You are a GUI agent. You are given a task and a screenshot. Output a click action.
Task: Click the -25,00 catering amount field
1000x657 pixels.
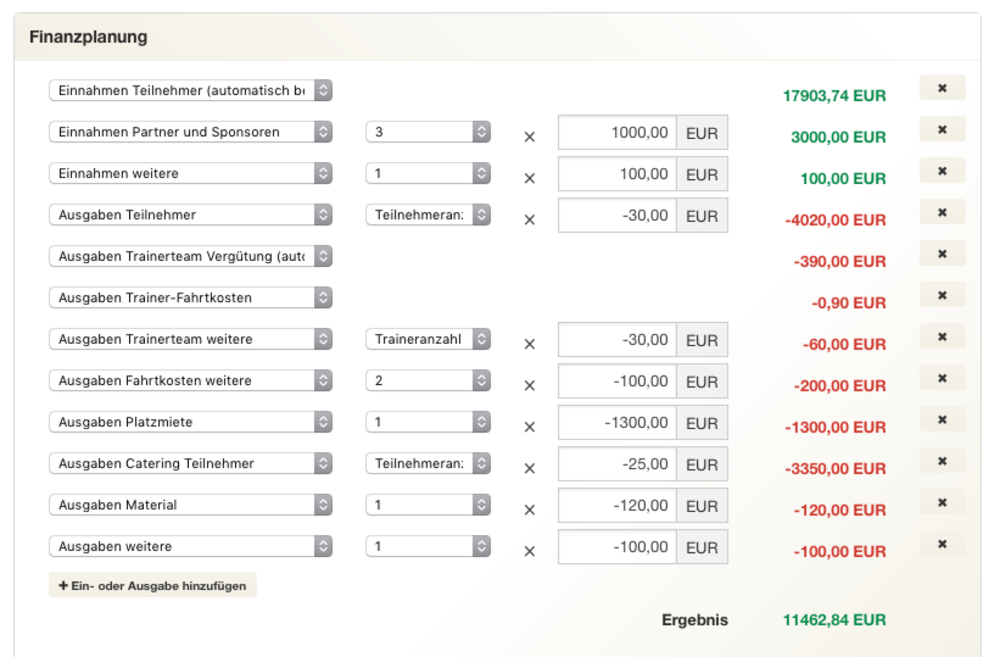[x=617, y=464]
